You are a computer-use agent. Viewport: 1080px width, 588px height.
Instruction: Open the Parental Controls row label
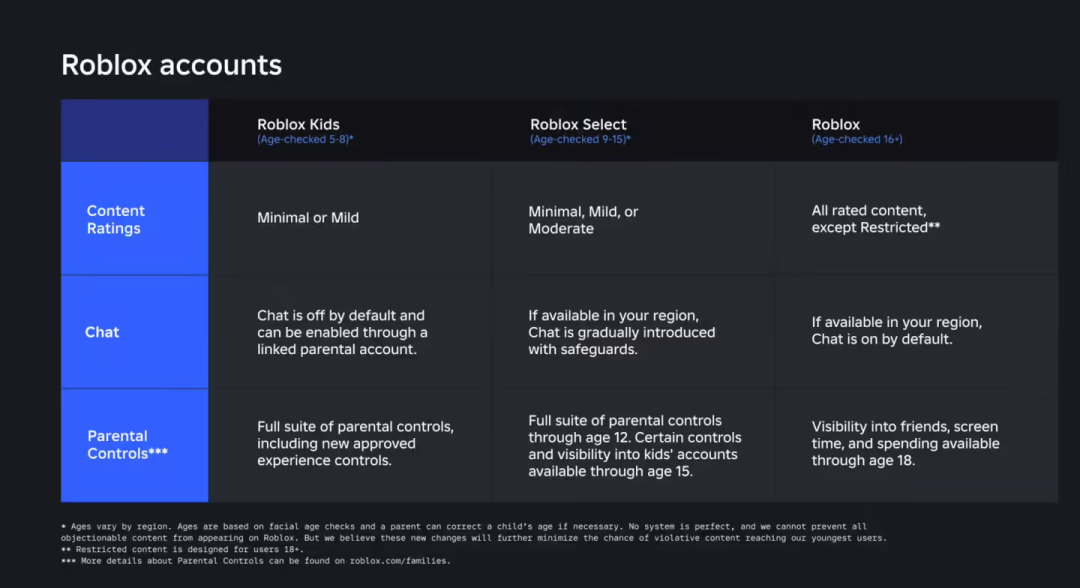127,445
